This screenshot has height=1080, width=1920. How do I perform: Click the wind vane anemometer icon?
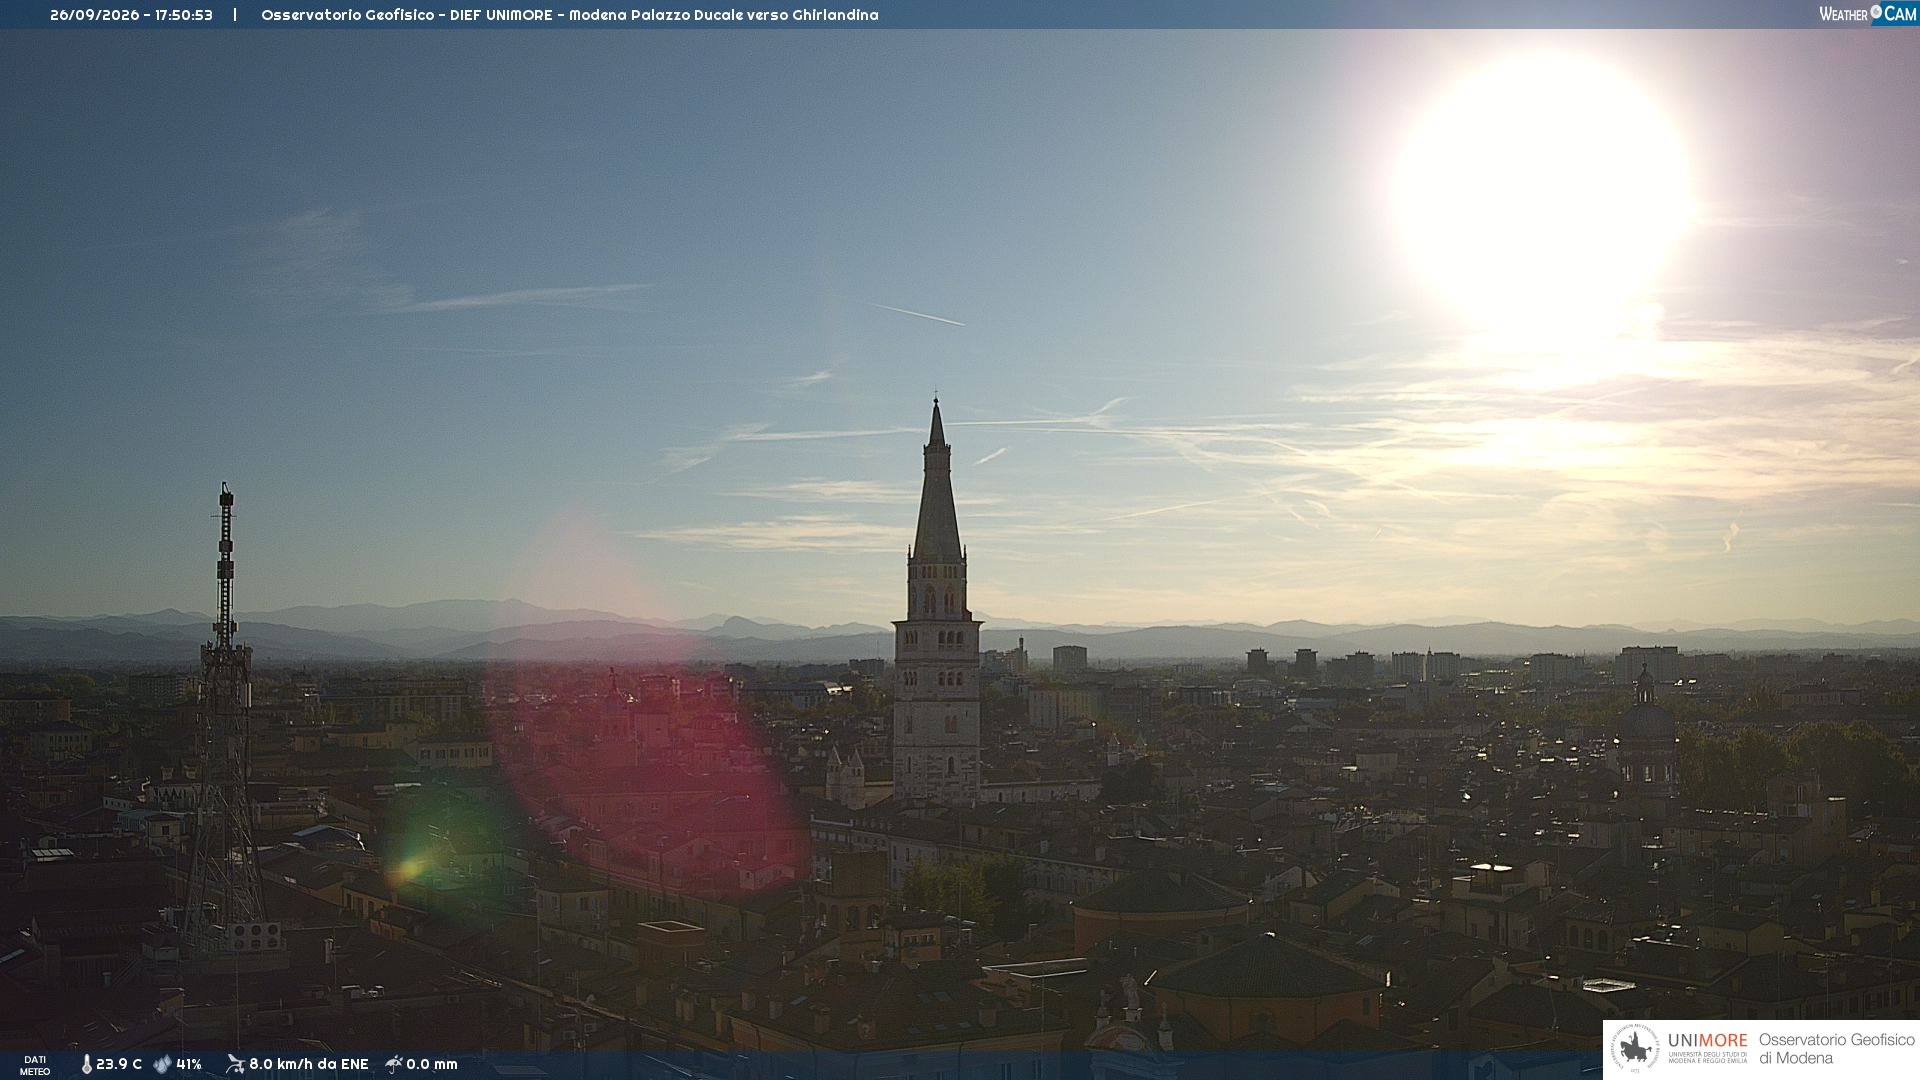coord(235,1064)
